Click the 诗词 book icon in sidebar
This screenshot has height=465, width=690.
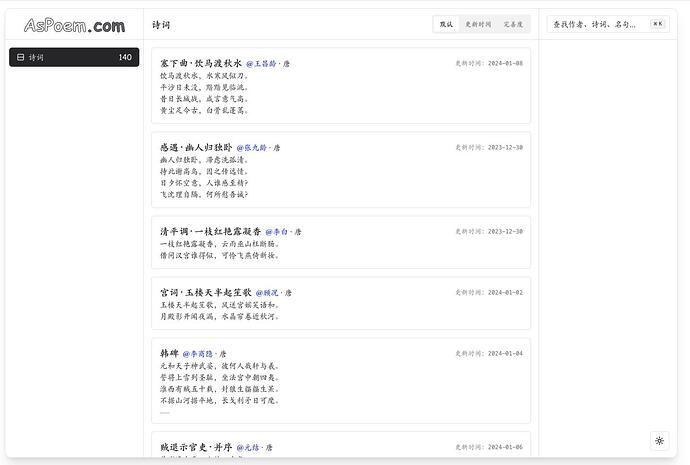coord(21,58)
